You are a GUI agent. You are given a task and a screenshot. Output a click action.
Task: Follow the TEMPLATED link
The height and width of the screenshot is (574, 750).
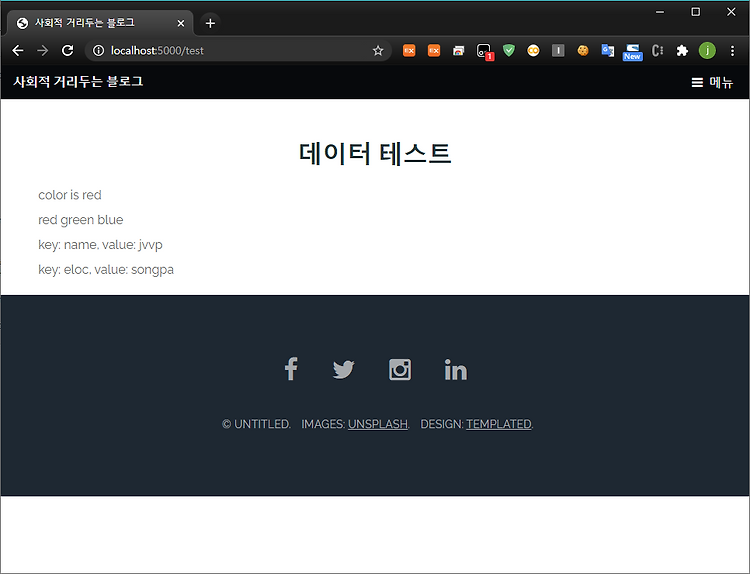point(498,424)
